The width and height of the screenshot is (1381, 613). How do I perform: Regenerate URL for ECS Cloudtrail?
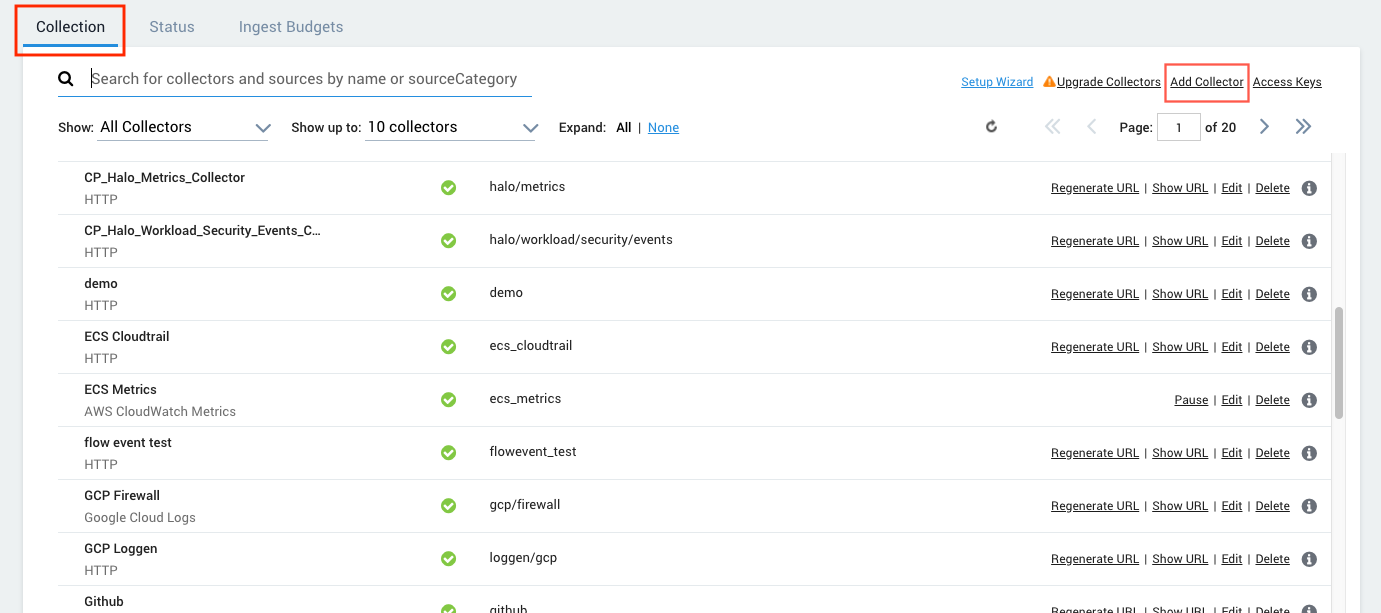click(1094, 347)
